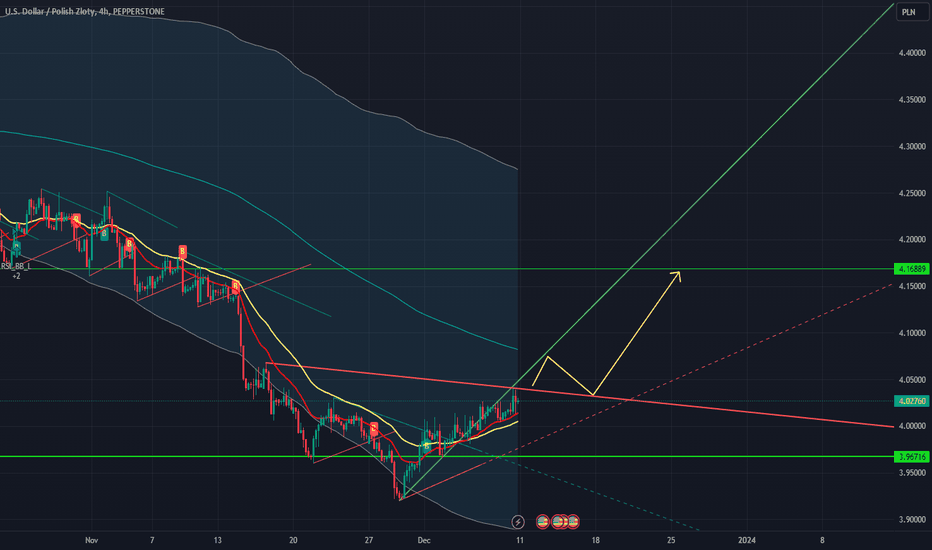The image size is (932, 550).
Task: Click the 4.40000 price axis value
Action: (912, 53)
